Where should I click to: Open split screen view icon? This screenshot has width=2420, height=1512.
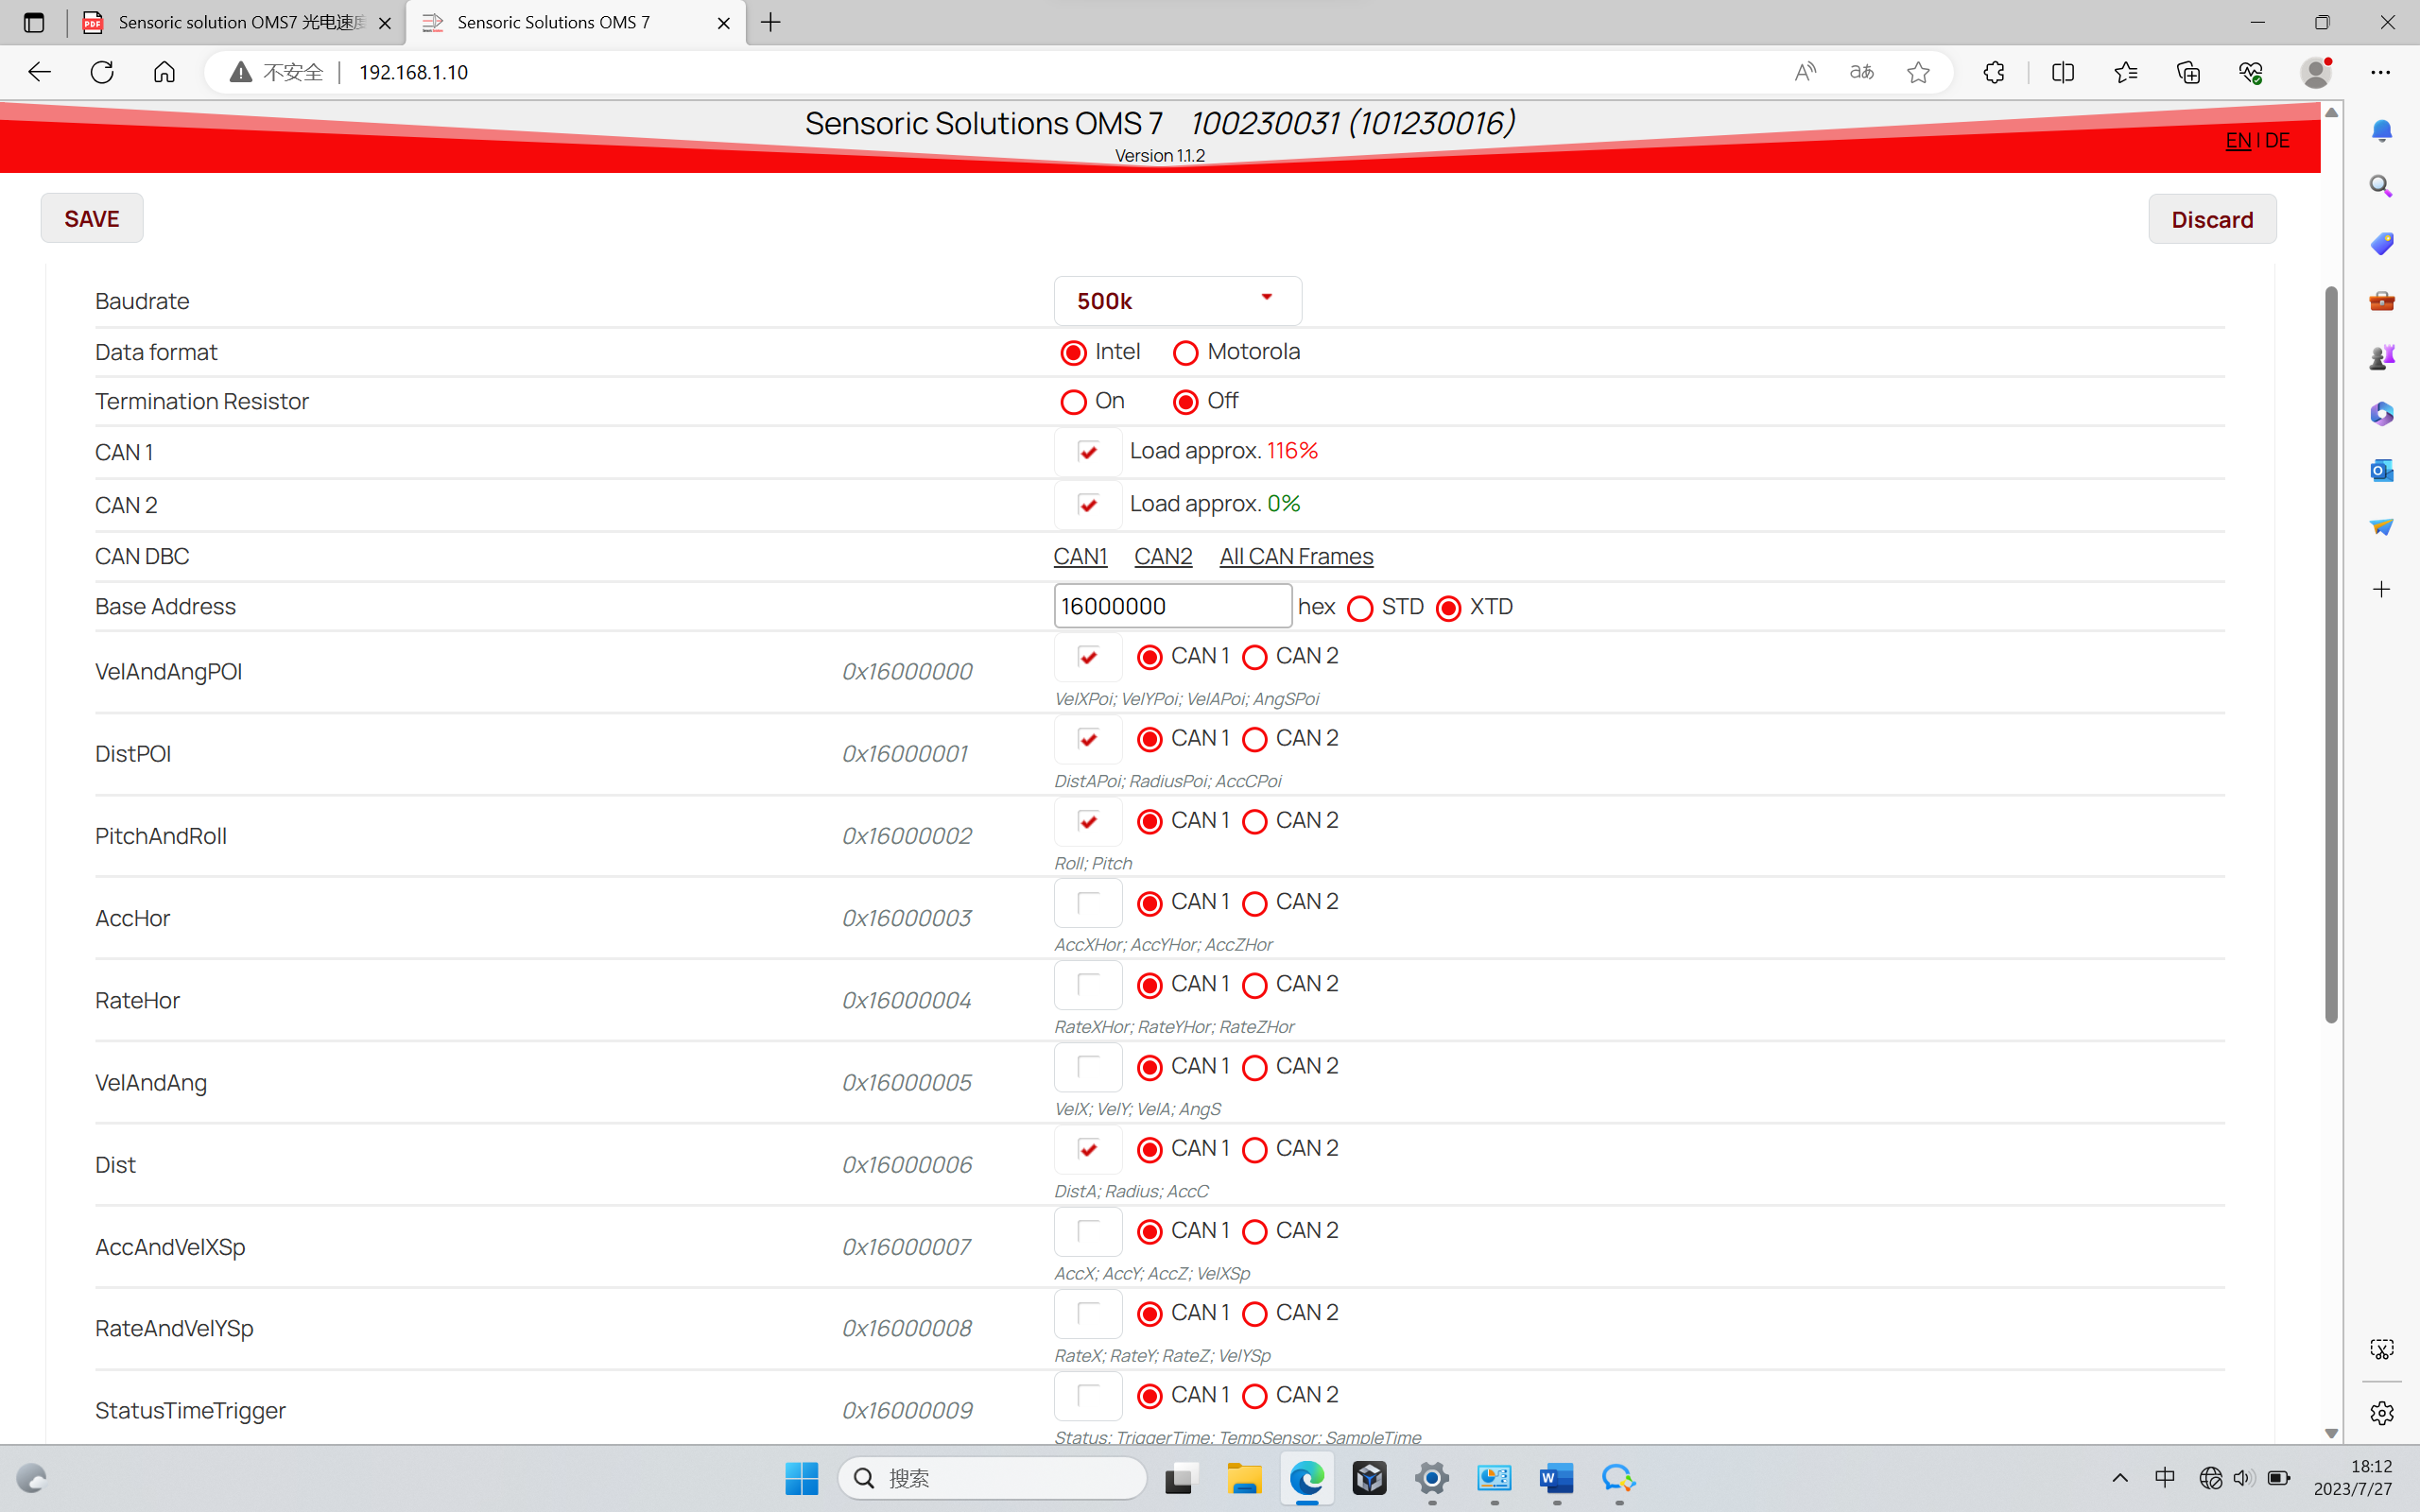tap(2062, 72)
